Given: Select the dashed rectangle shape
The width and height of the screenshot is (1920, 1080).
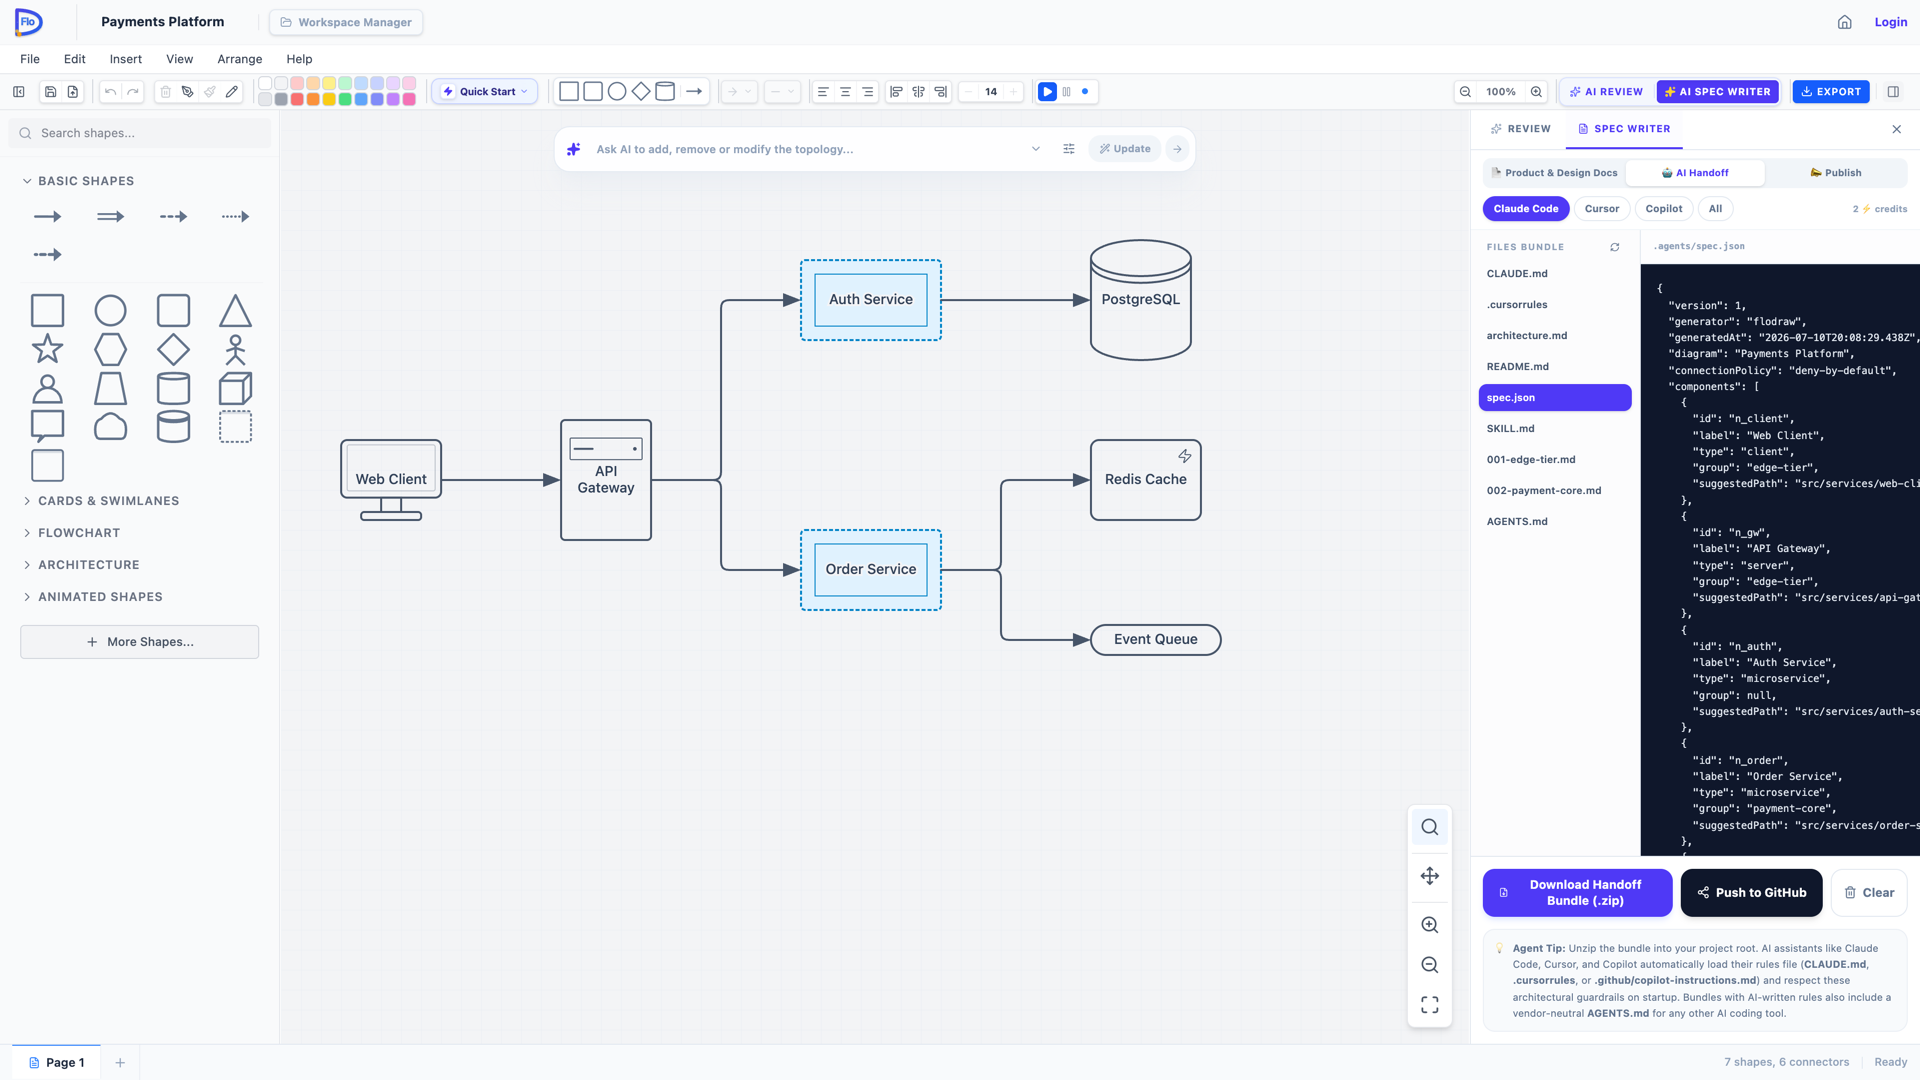Looking at the screenshot, I should 235,426.
